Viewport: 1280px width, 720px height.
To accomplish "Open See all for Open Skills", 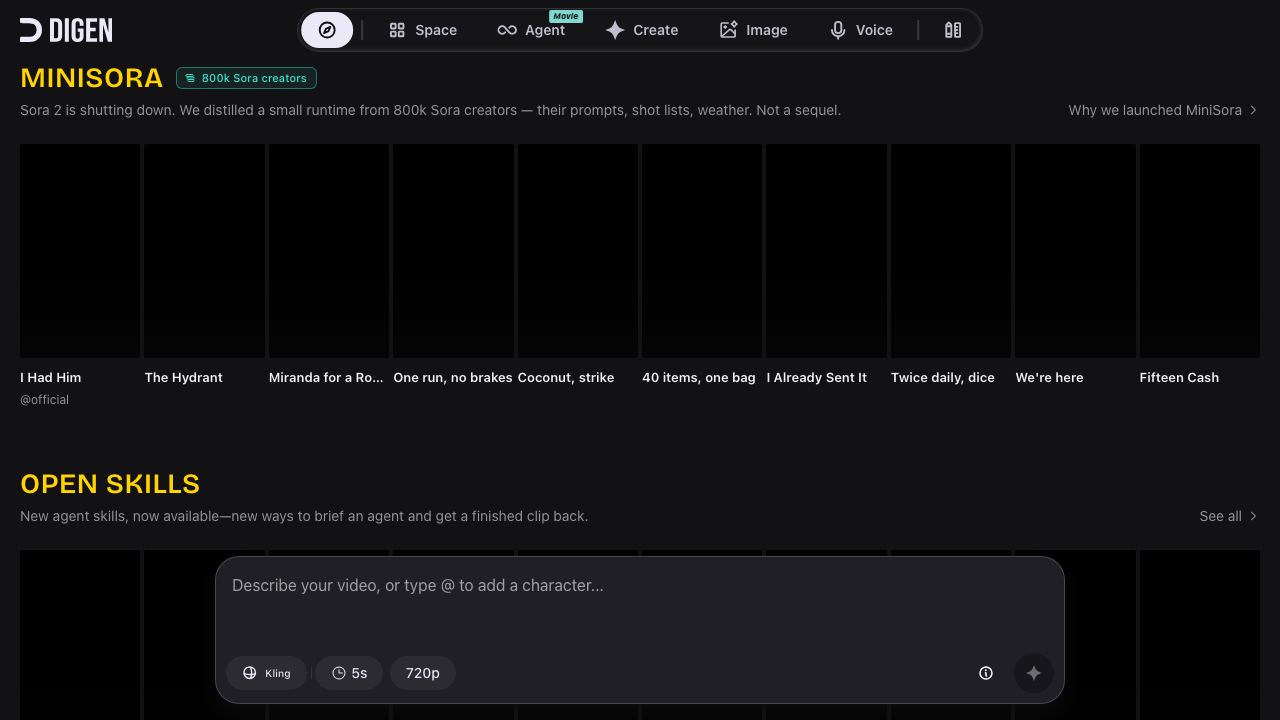I will pyautogui.click(x=1229, y=516).
